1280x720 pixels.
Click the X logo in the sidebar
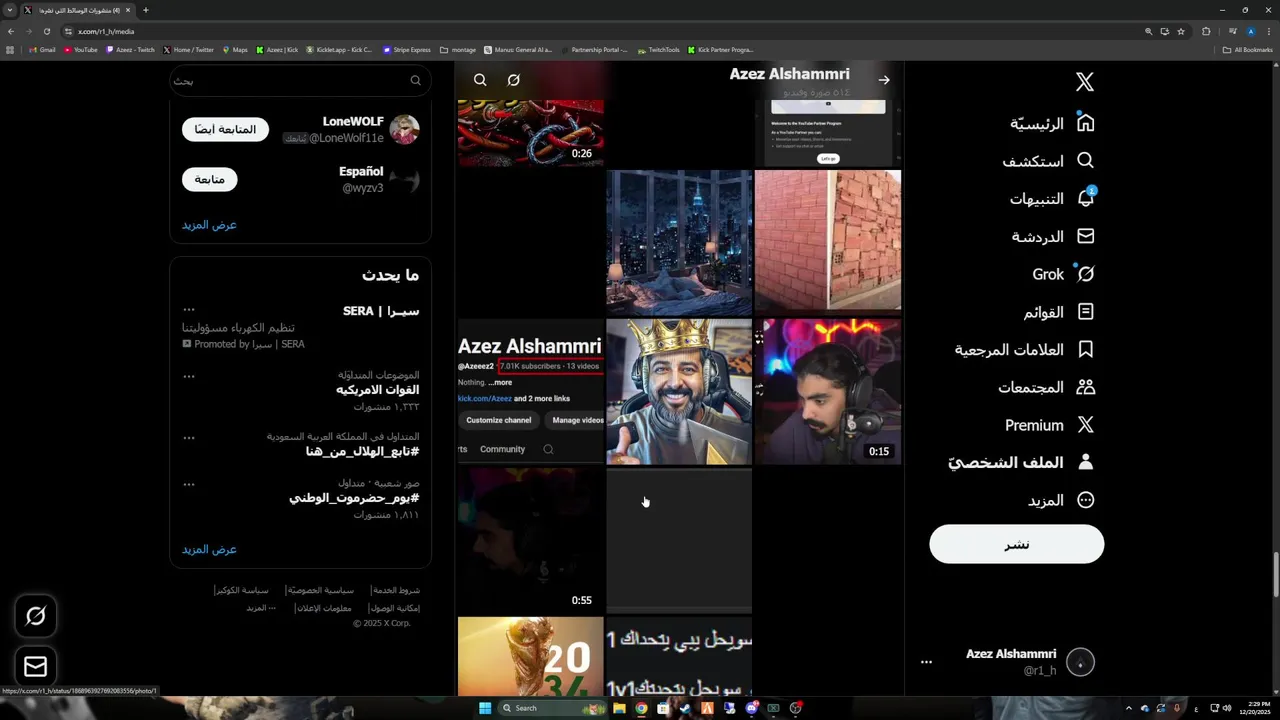click(1085, 82)
